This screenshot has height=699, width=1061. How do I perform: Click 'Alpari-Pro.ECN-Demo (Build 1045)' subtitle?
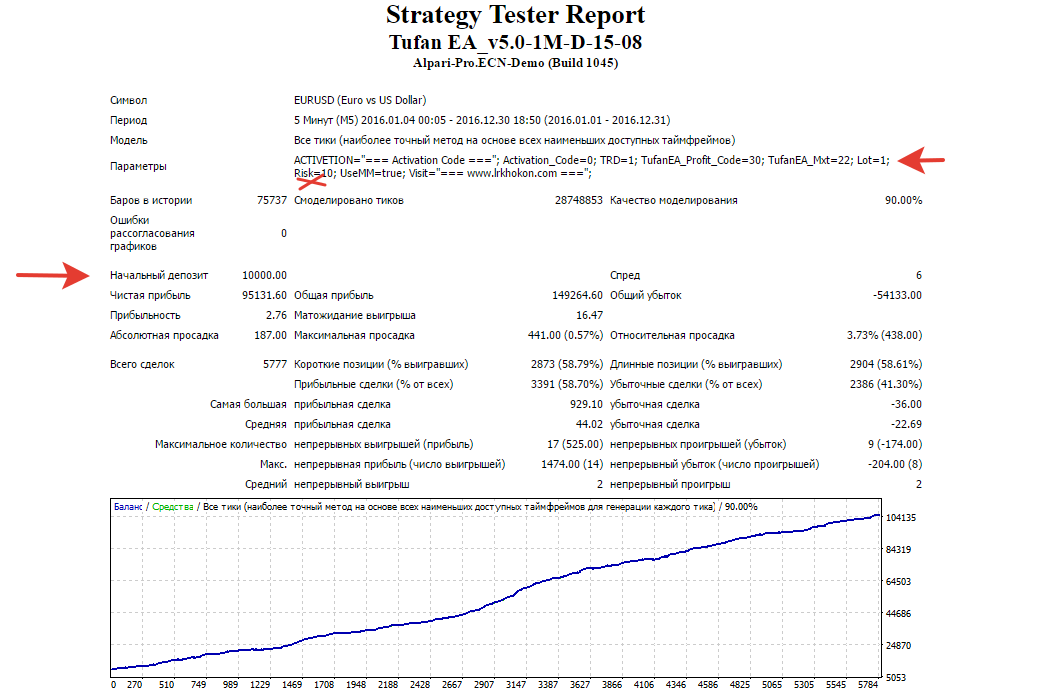[515, 63]
